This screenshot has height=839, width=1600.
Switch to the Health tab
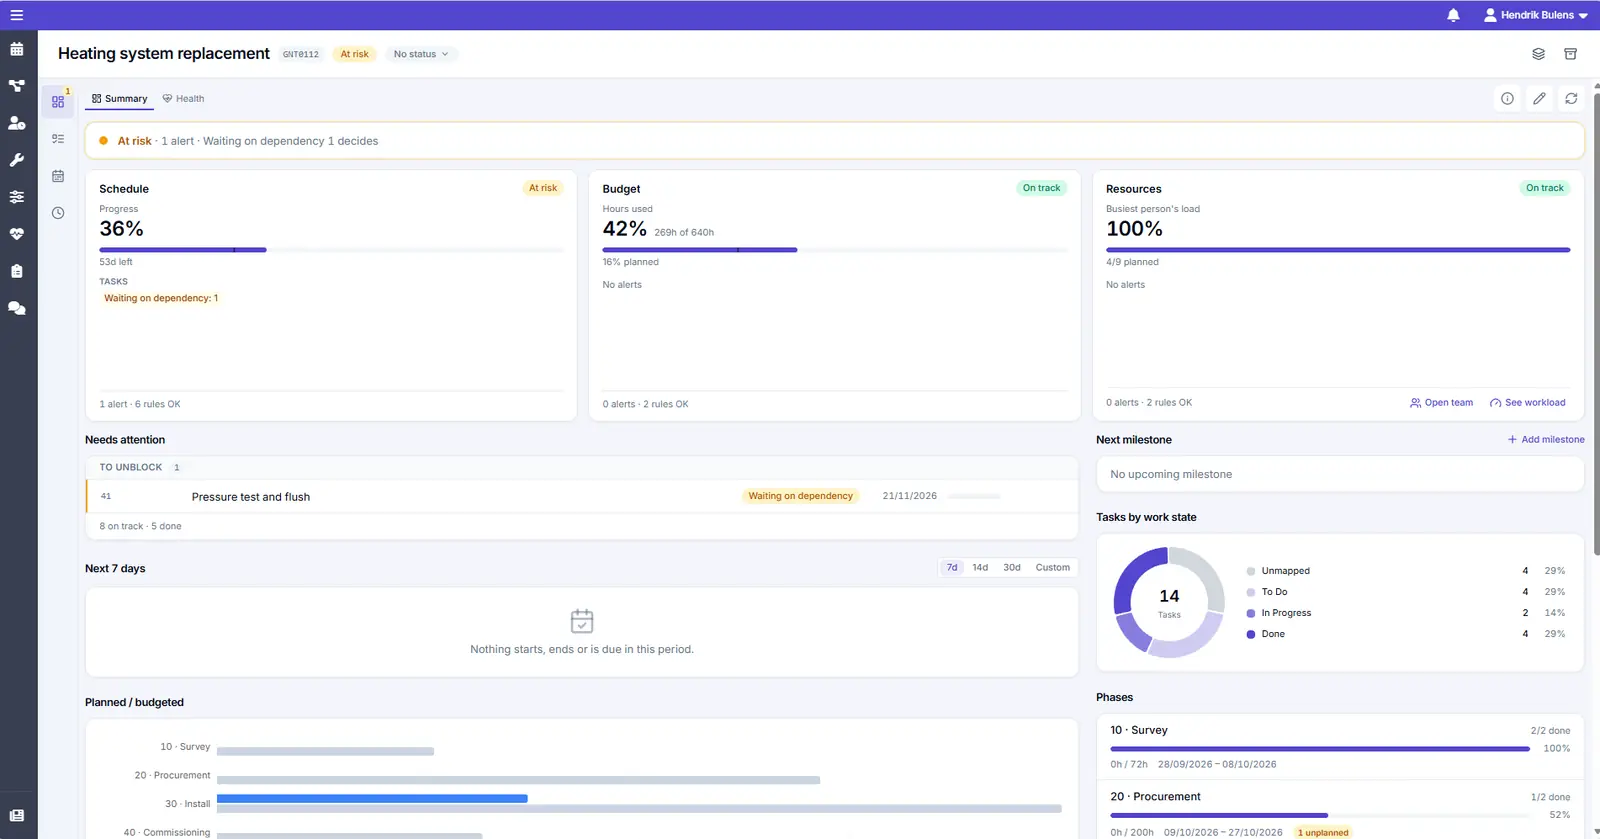pyautogui.click(x=183, y=99)
